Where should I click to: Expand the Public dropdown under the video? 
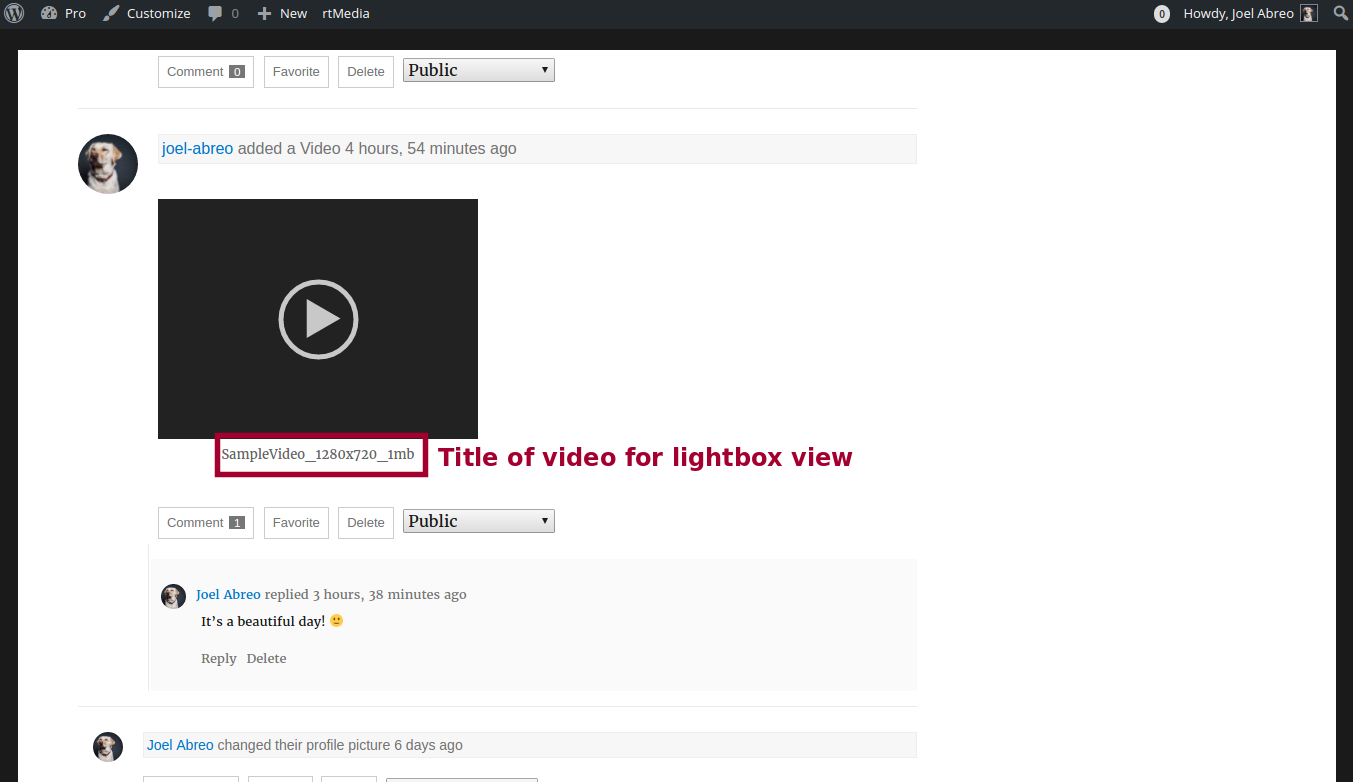click(x=478, y=521)
